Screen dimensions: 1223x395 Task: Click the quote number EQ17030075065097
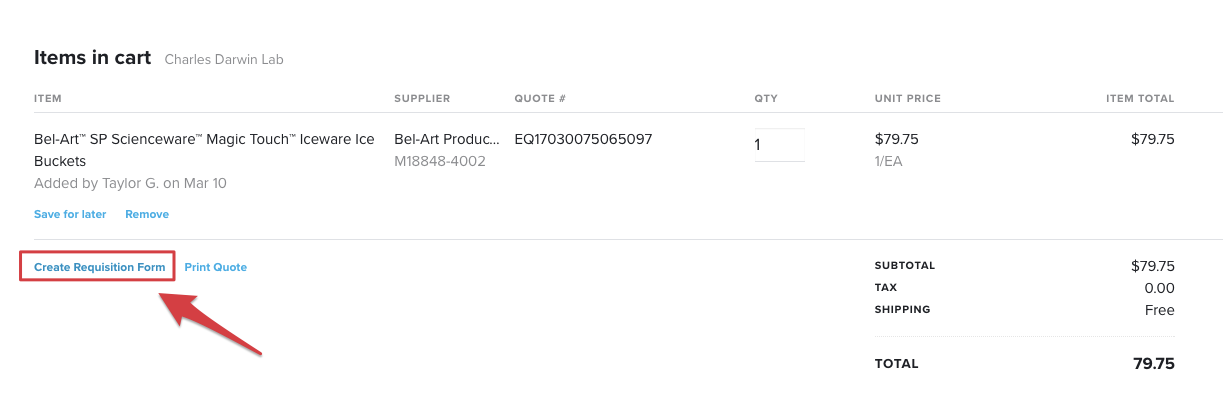pyautogui.click(x=583, y=139)
